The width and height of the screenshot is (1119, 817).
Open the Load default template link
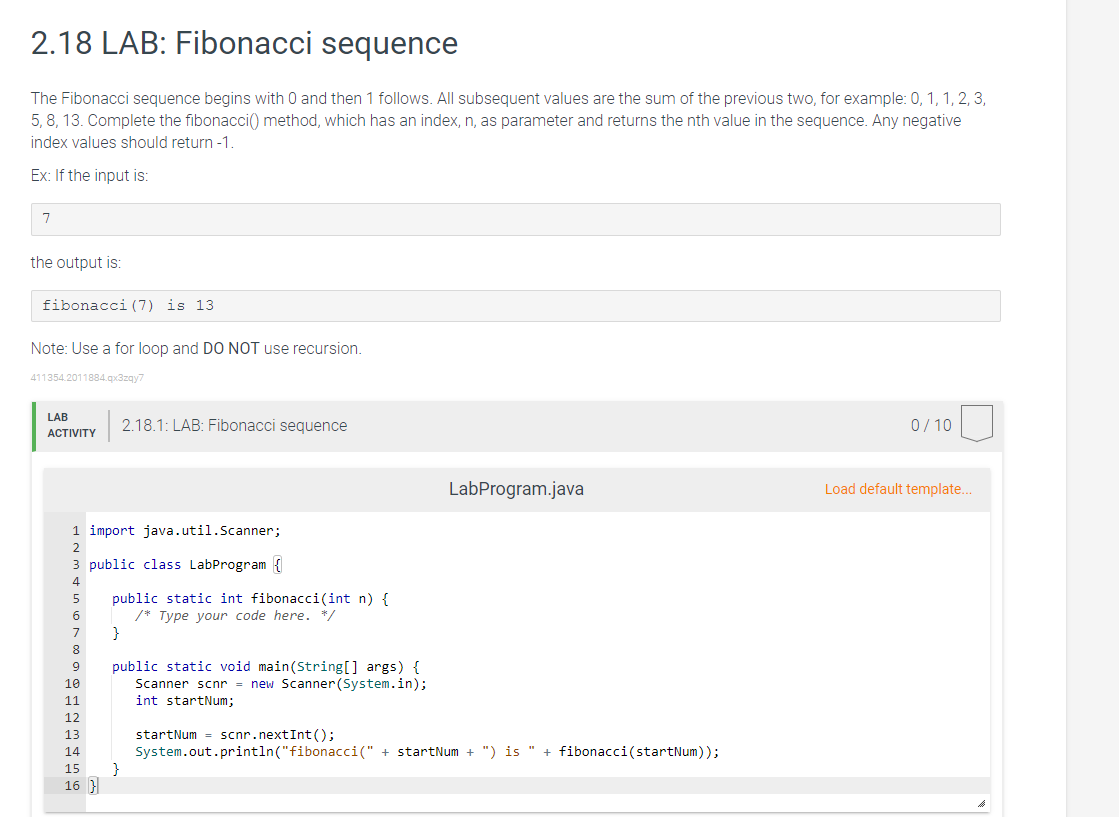point(897,489)
